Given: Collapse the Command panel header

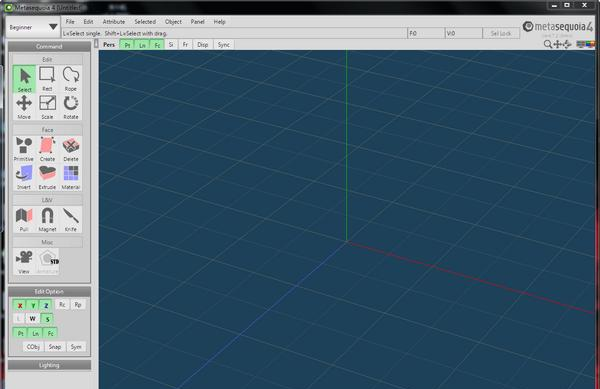Looking at the screenshot, I should 49,46.
